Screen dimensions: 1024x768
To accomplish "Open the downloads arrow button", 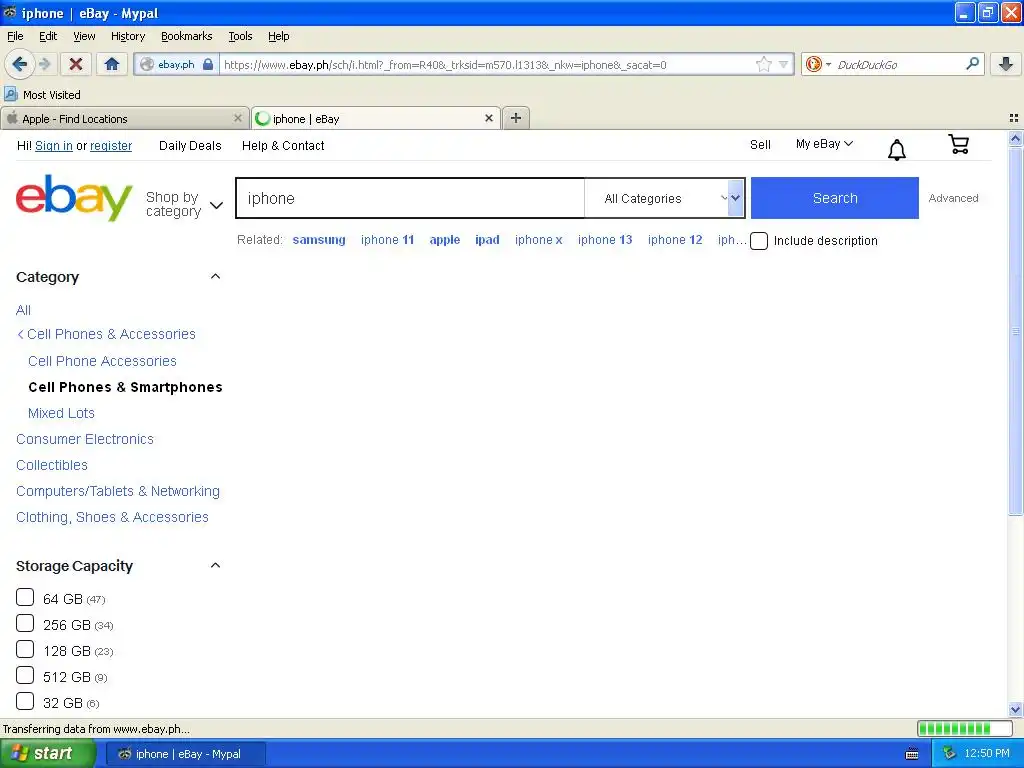I will coord(1006,64).
